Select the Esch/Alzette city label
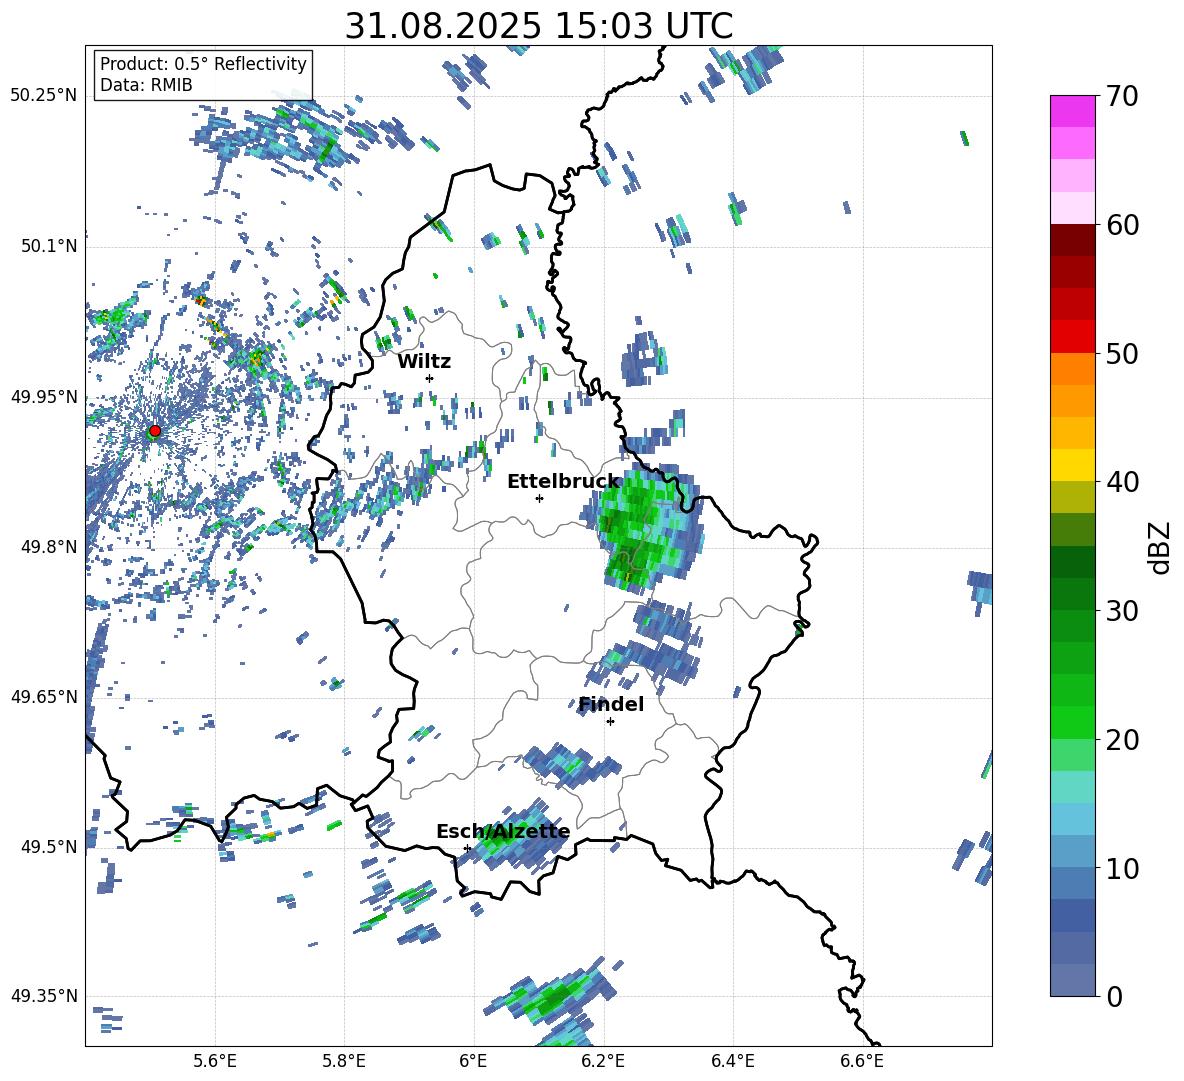This screenshot has height=1081, width=1184. click(x=503, y=832)
